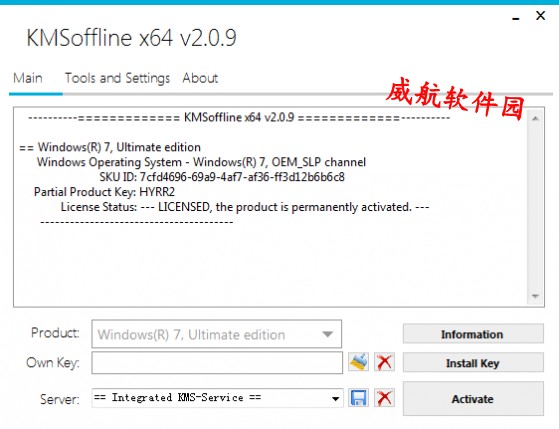Save the server with floppy disk icon
This screenshot has width=559, height=429.
tap(358, 398)
